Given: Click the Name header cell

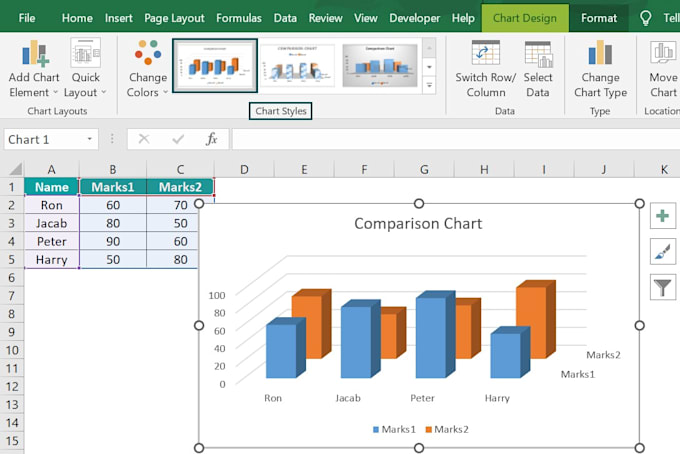Looking at the screenshot, I should click(x=52, y=187).
